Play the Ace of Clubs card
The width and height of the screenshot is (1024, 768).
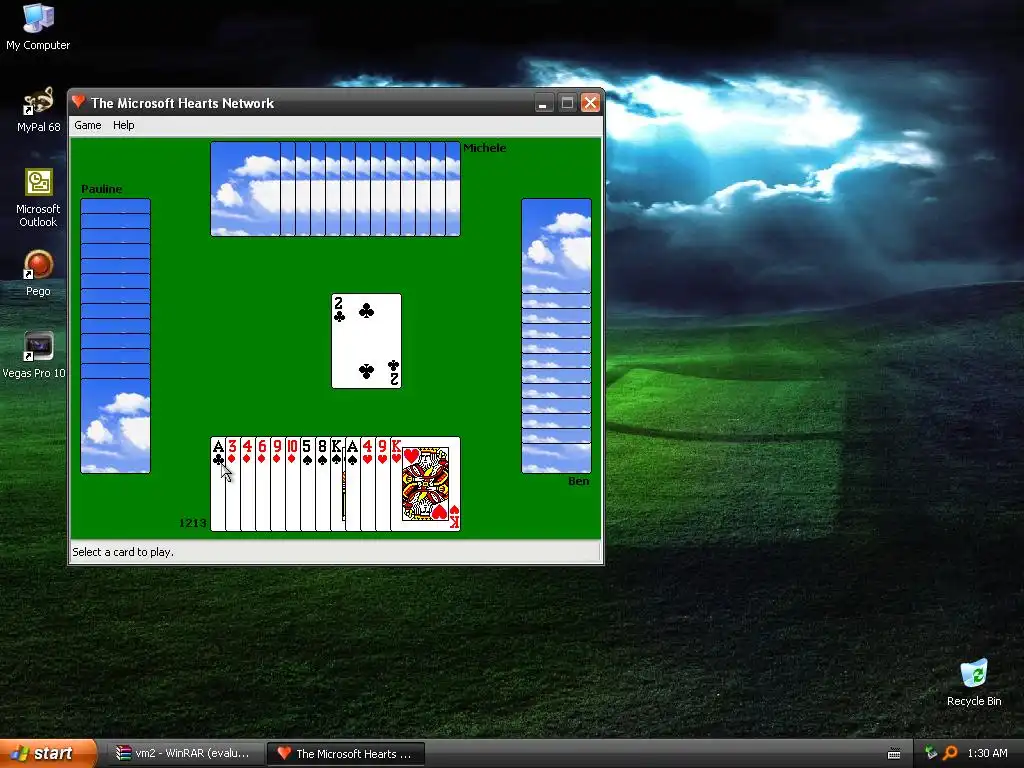[217, 484]
